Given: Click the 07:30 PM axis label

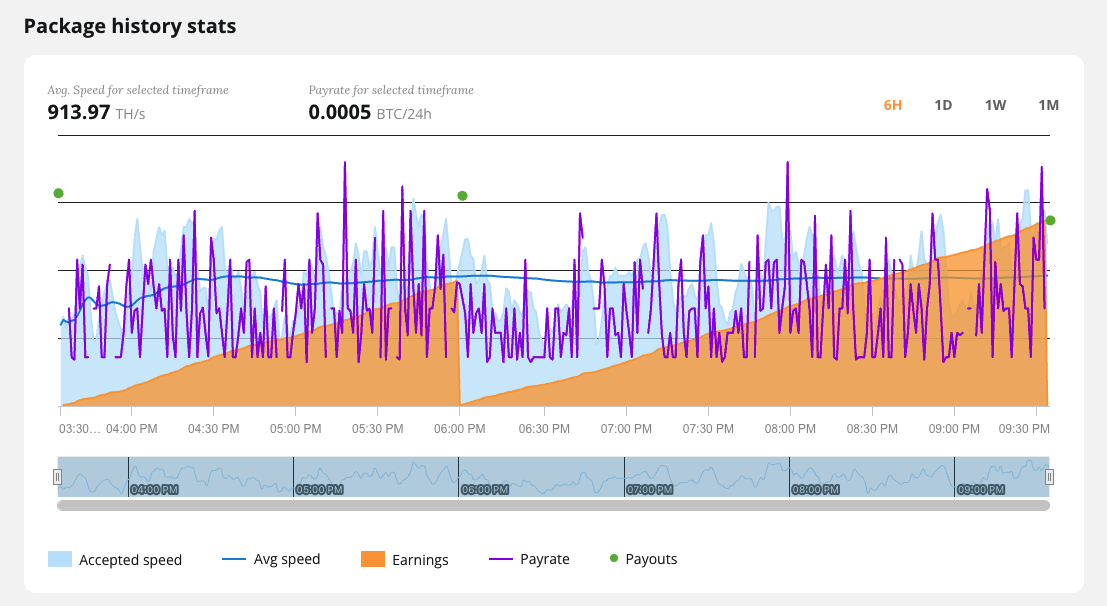Looking at the screenshot, I should pos(708,429).
